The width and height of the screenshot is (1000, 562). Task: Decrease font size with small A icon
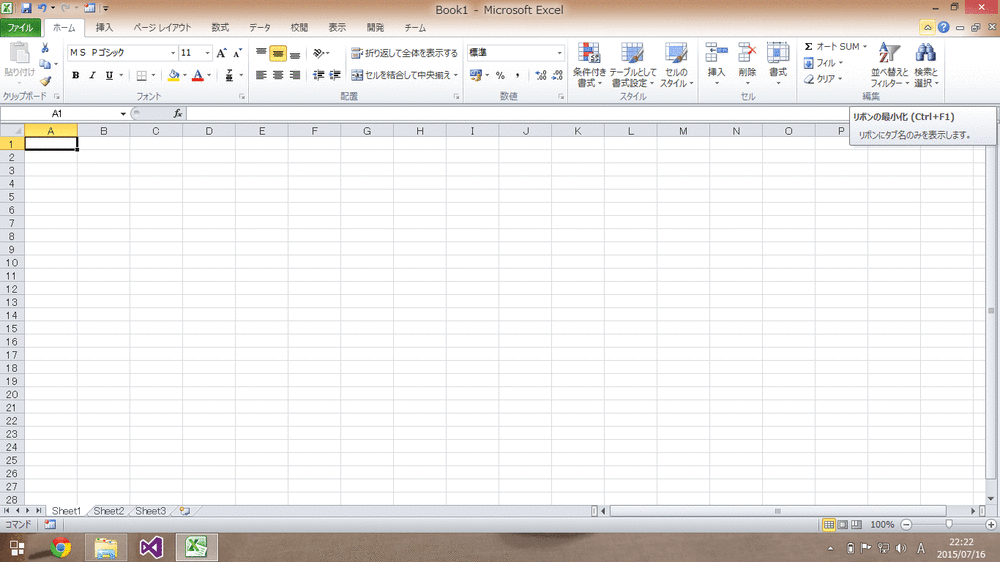[x=237, y=53]
